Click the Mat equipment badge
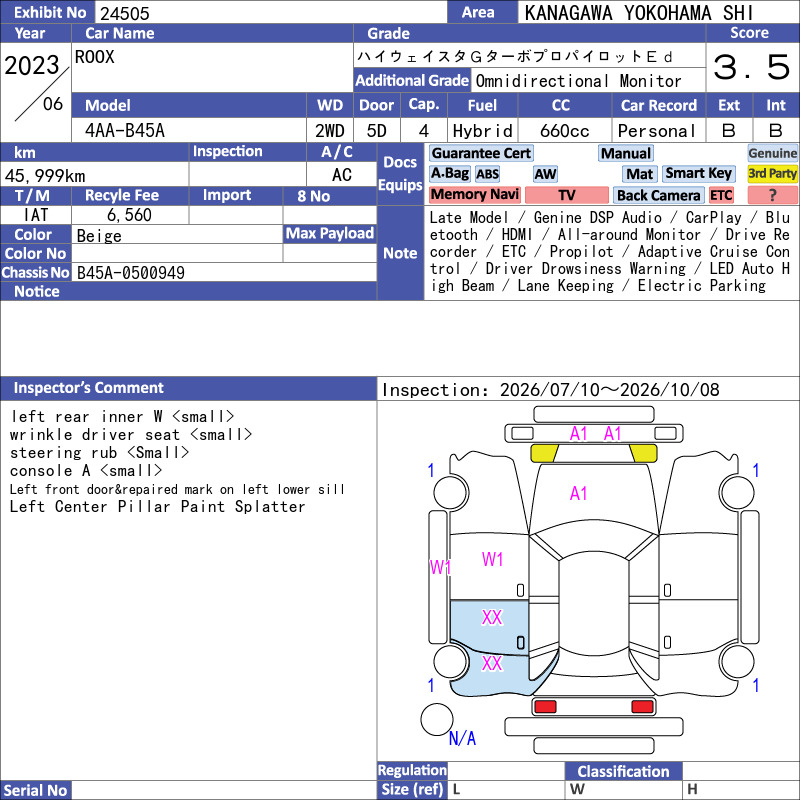Image resolution: width=800 pixels, height=800 pixels. pyautogui.click(x=639, y=174)
